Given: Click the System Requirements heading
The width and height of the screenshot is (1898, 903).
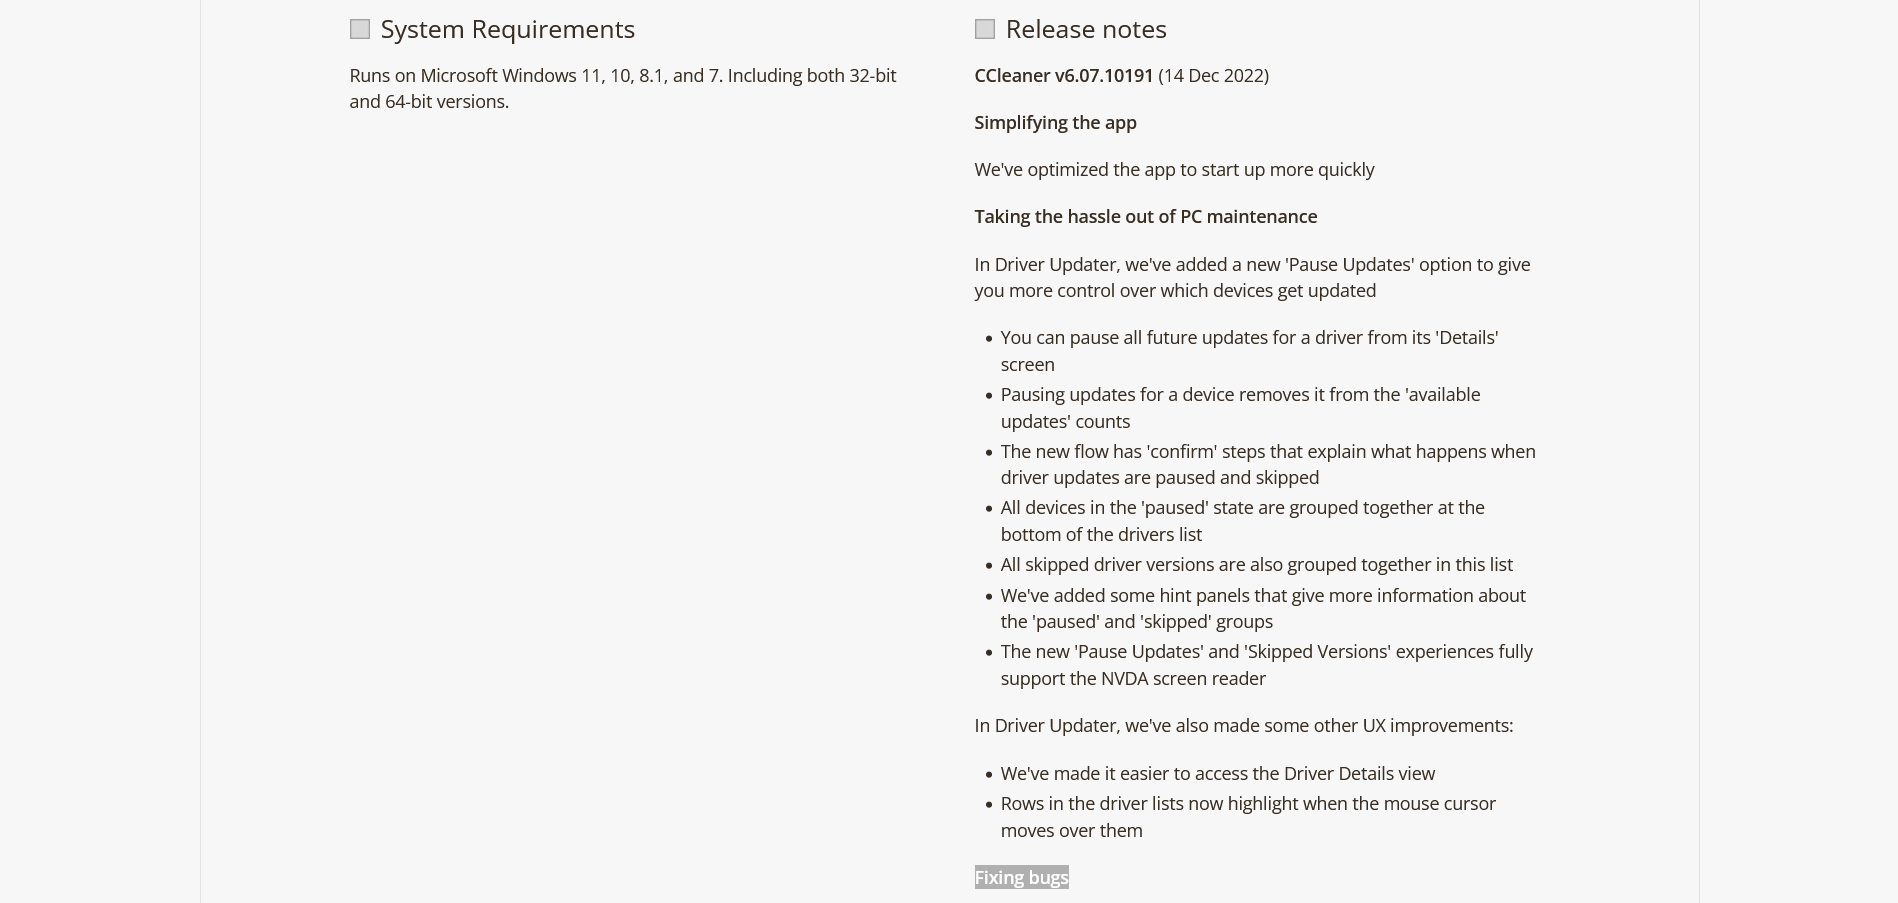Looking at the screenshot, I should point(507,29).
